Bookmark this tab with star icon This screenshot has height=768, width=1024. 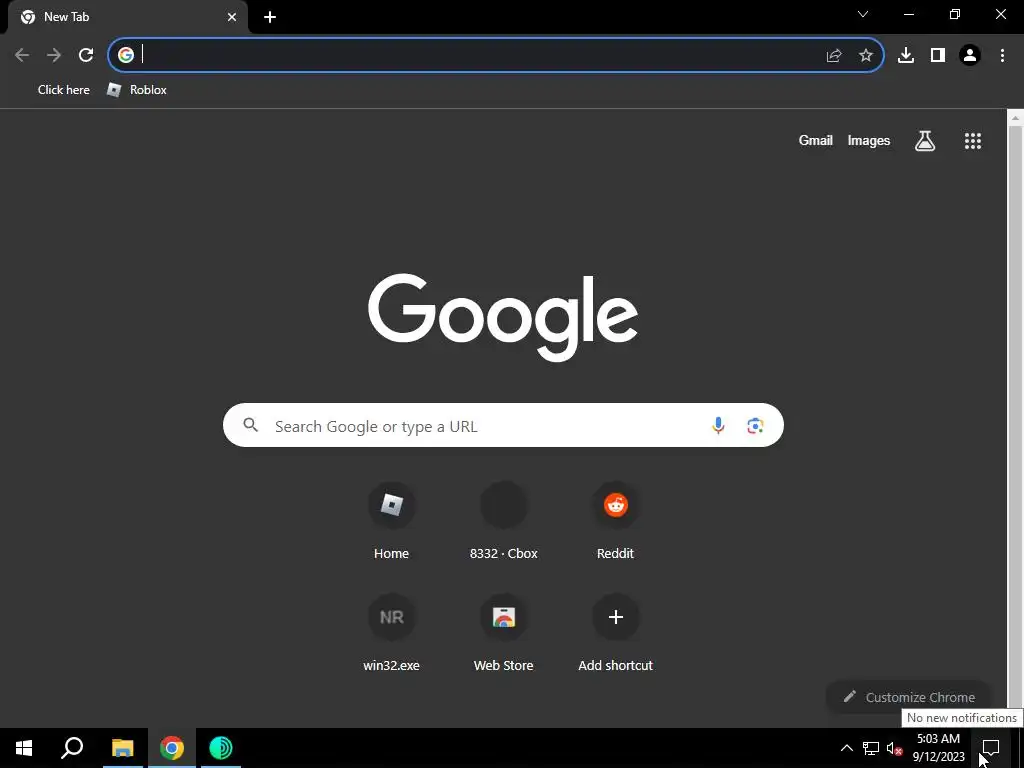tap(865, 56)
